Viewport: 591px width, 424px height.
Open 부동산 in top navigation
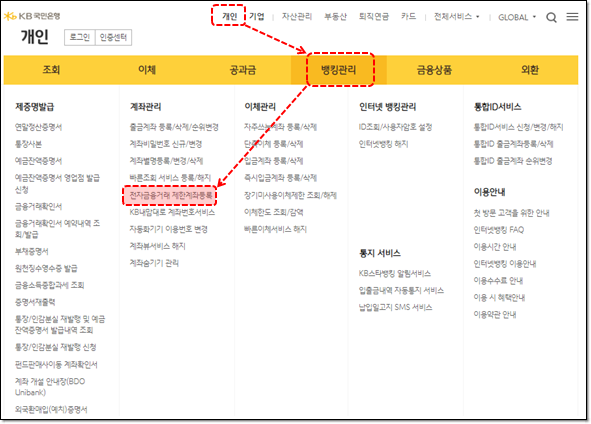coord(335,17)
